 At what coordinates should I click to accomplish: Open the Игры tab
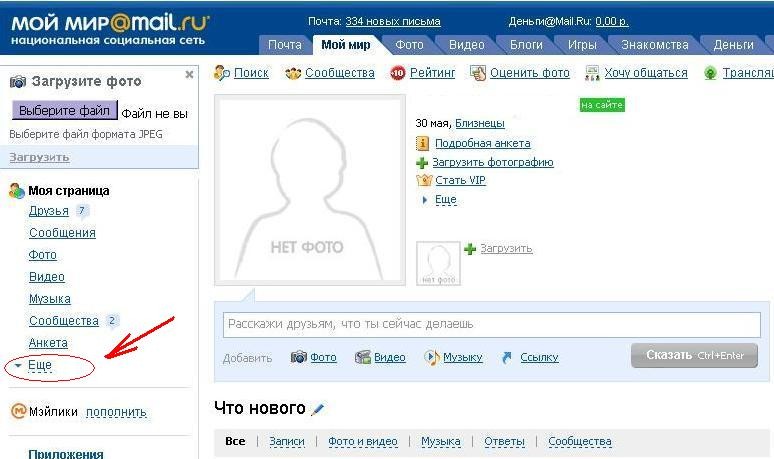582,45
